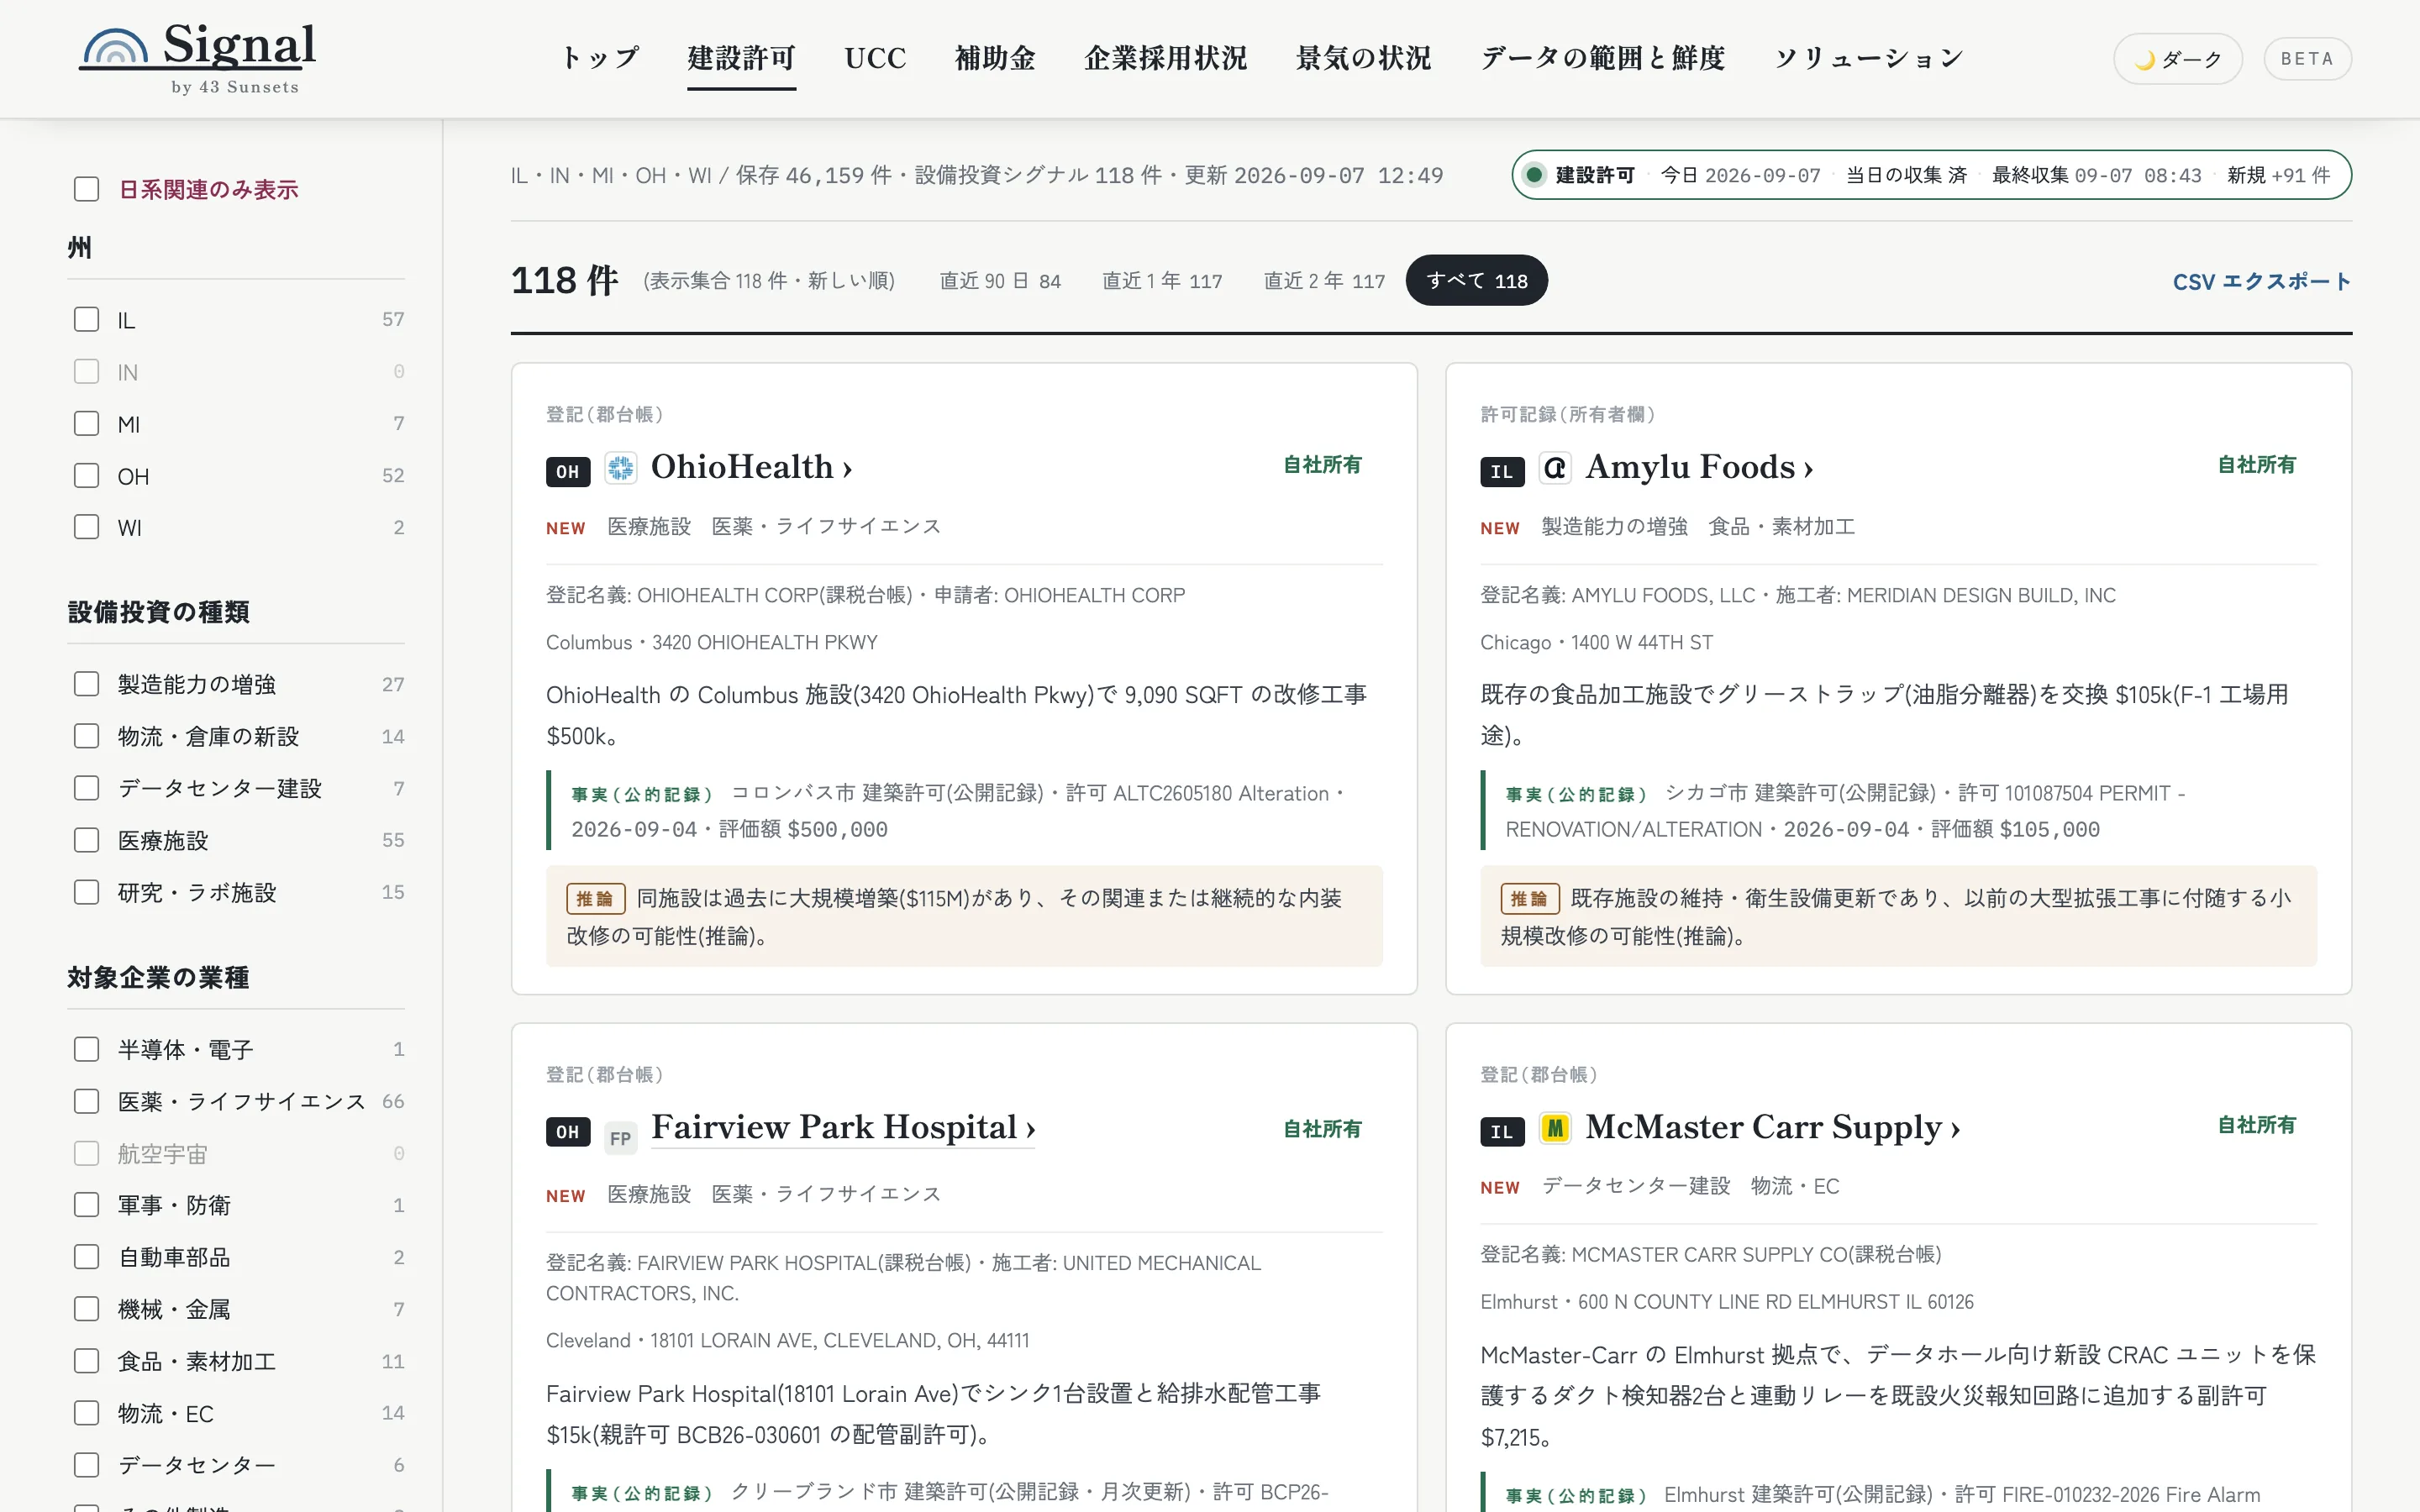
Task: Click 自社所有 label on McMaster Carr Supply card
Action: click(2256, 1125)
